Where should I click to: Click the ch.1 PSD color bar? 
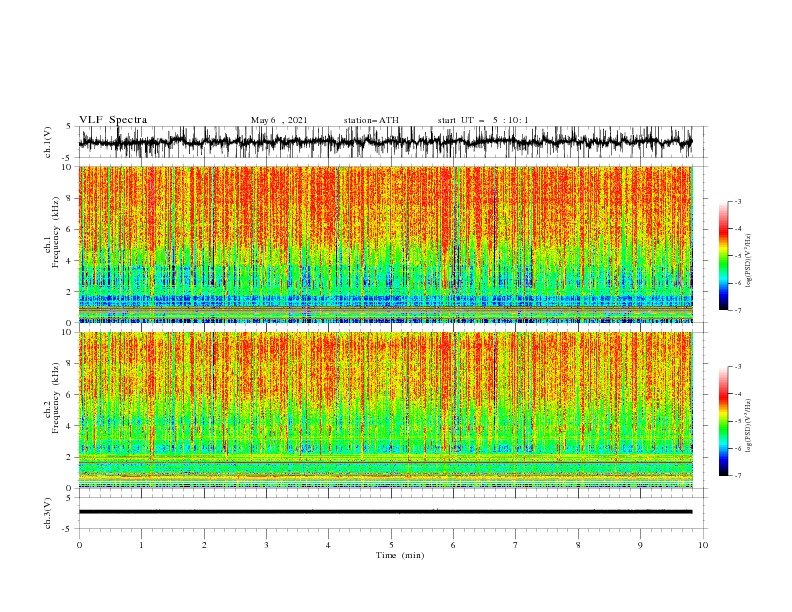(x=723, y=256)
